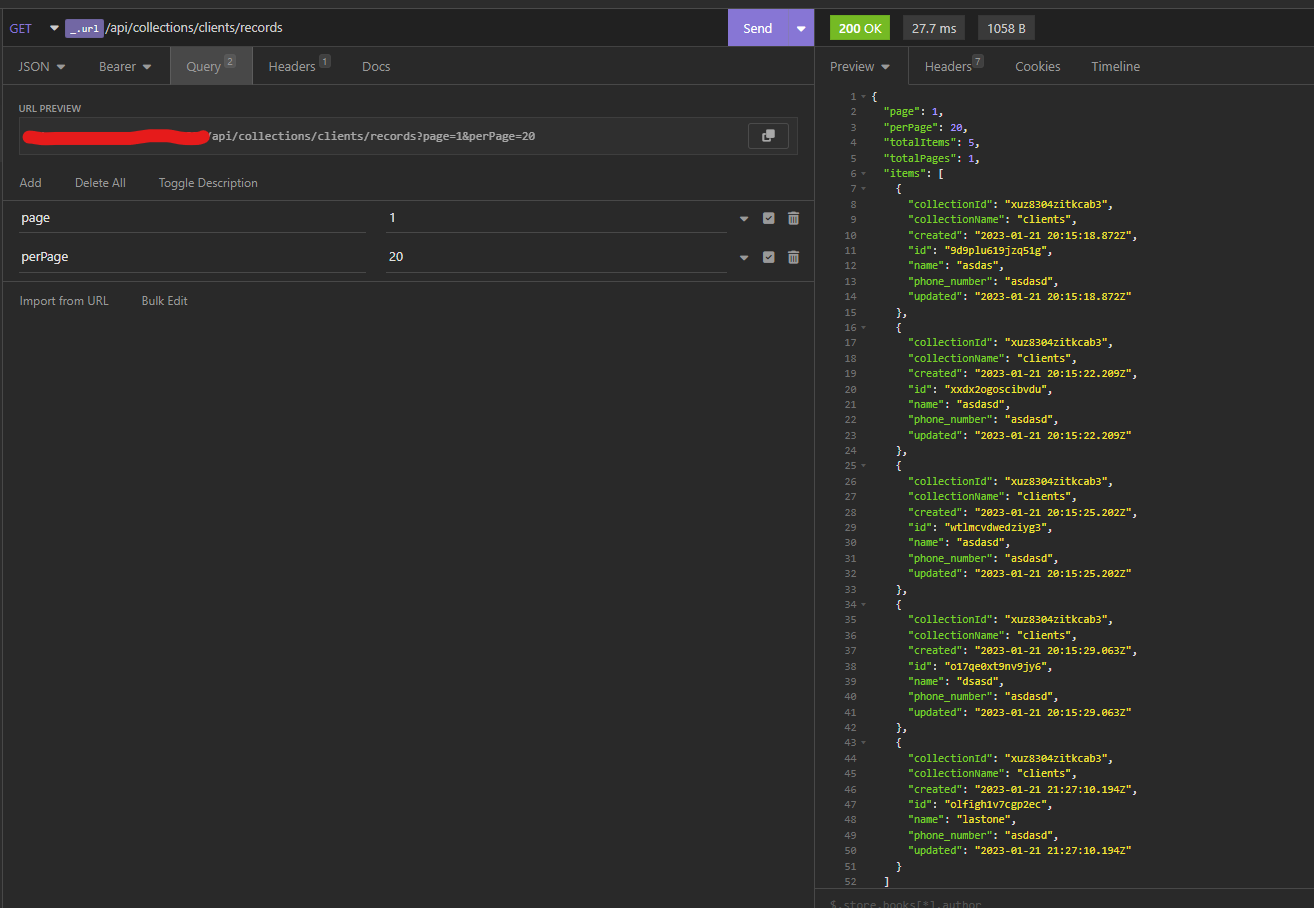
Task: Click "Toggle Description" for query parameters
Action: click(x=208, y=182)
